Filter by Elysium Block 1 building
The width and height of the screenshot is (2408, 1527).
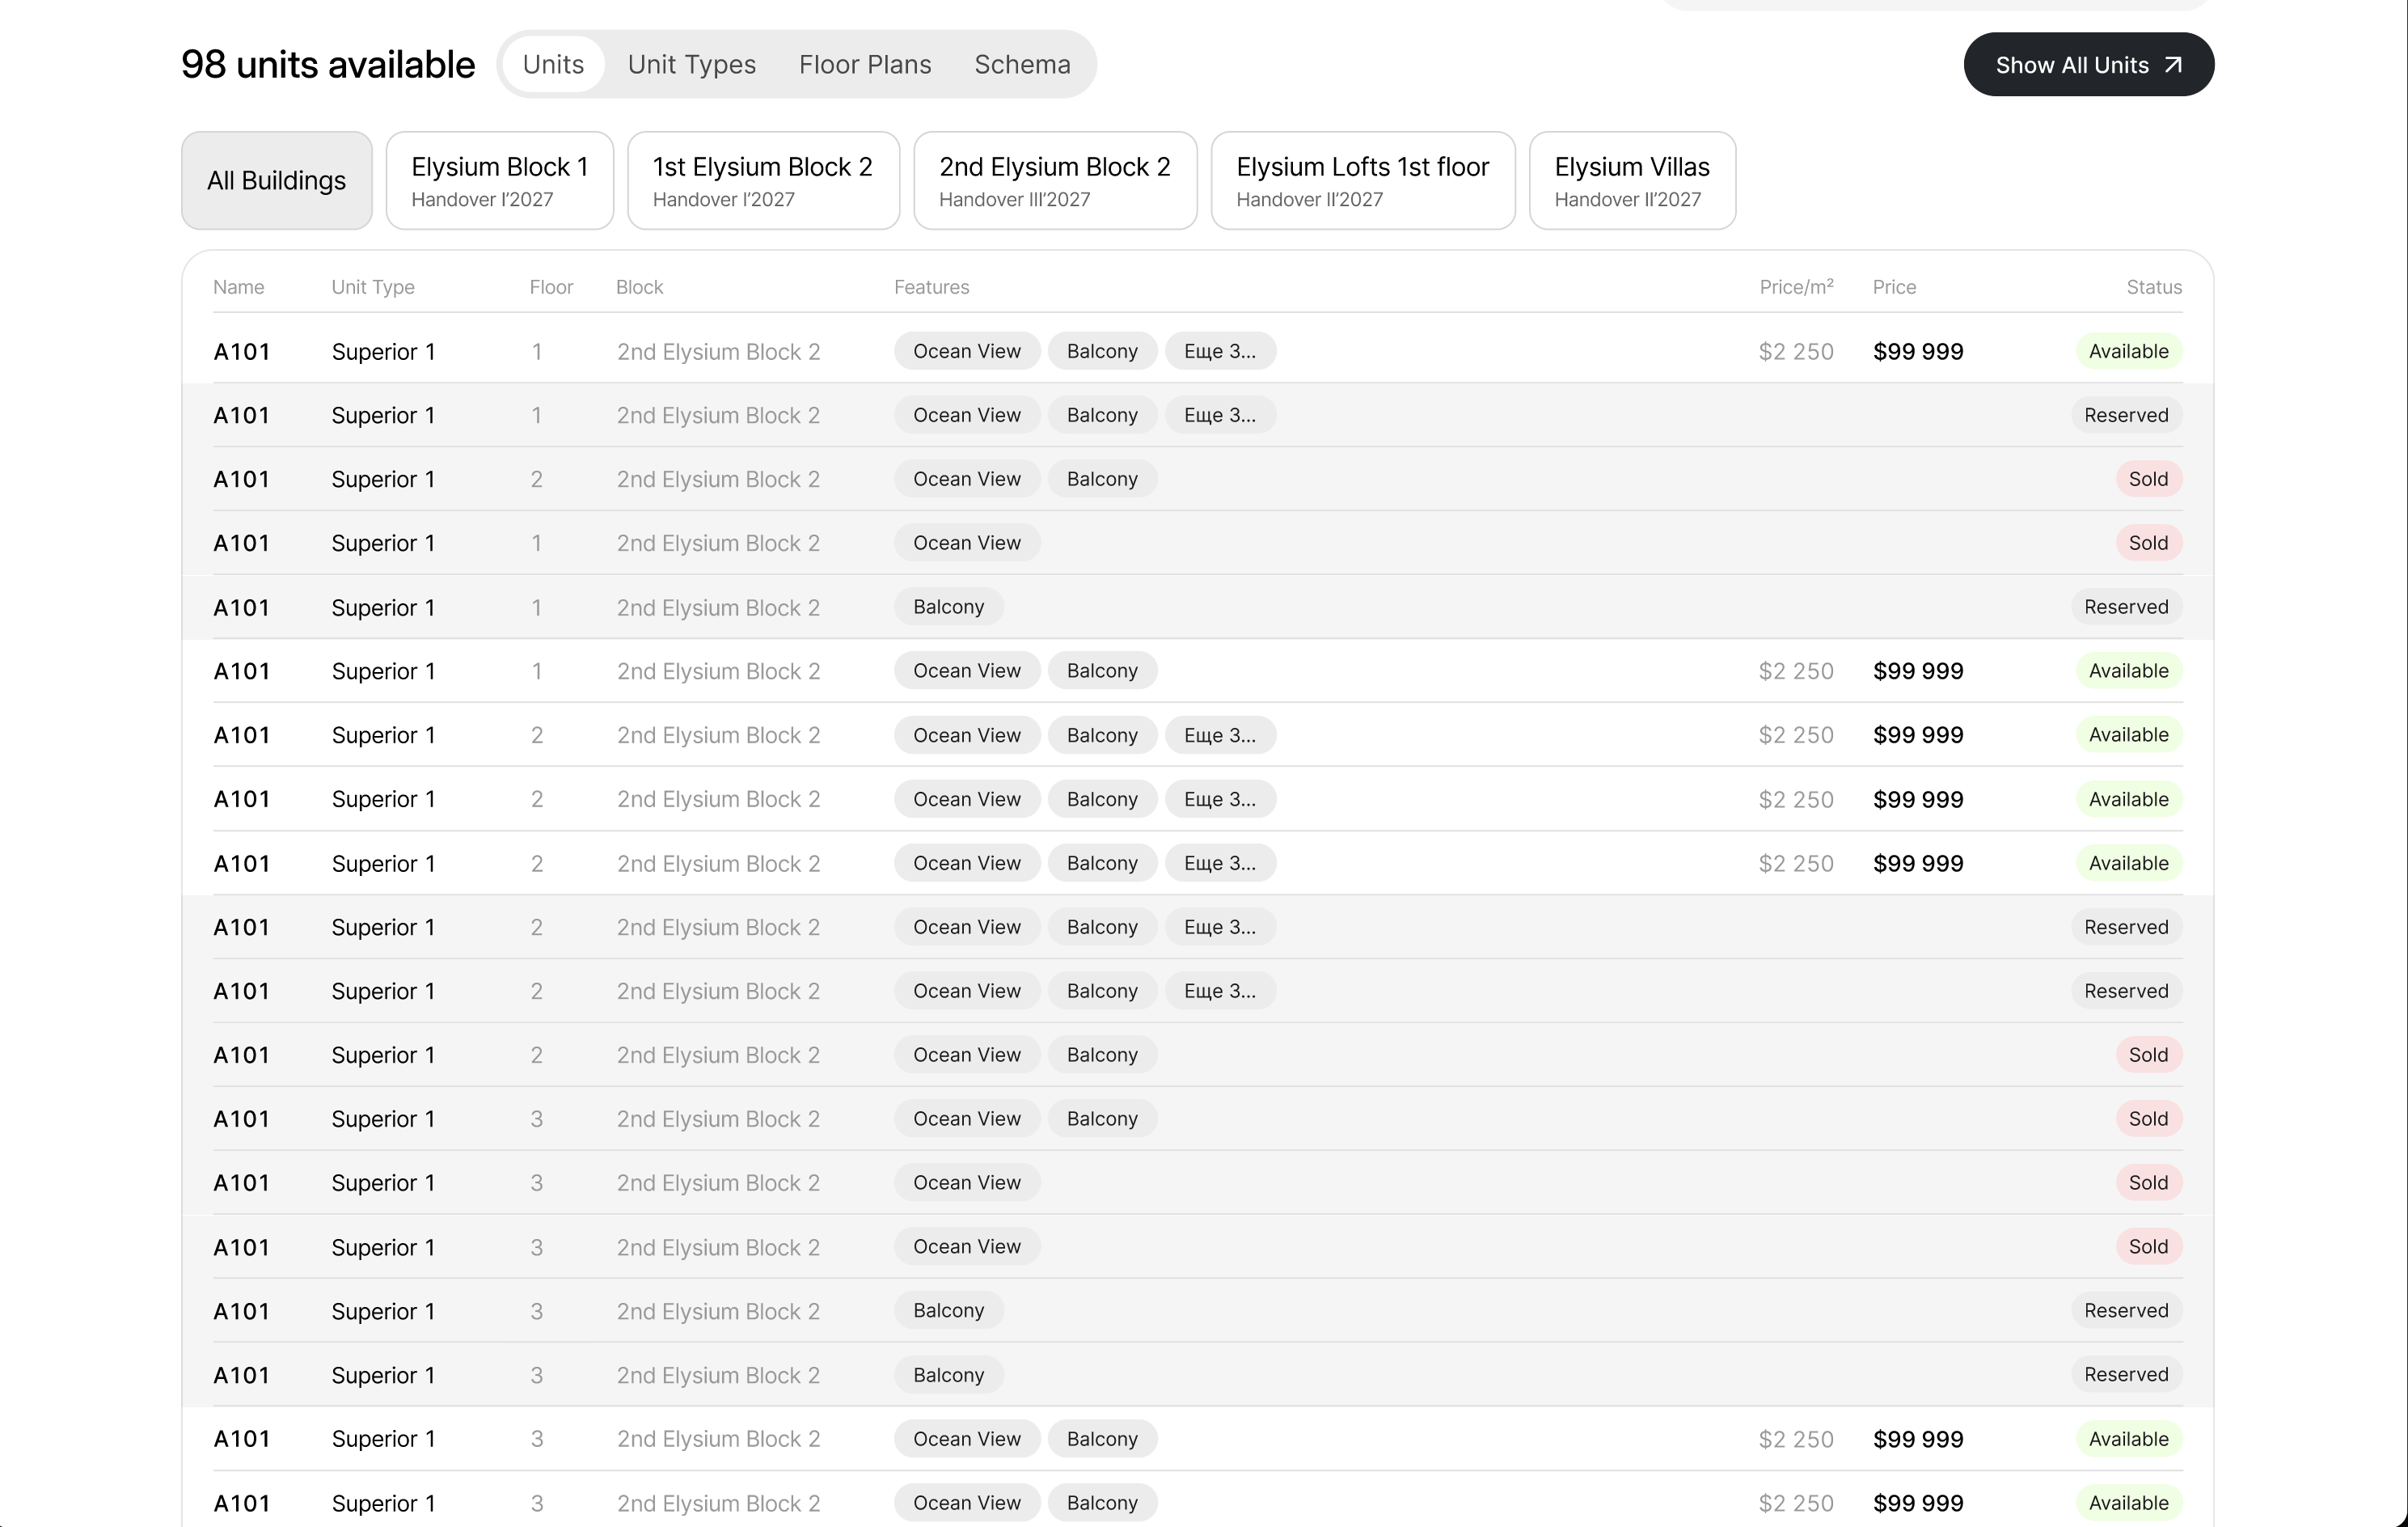pyautogui.click(x=499, y=181)
